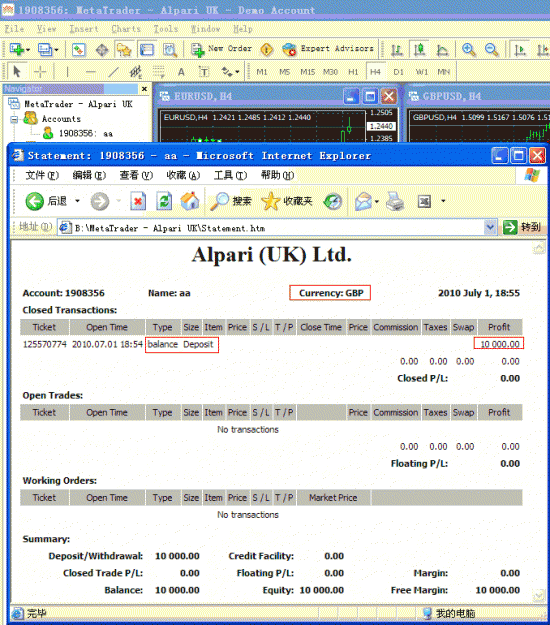Open the New Chart dropdown arrow
Screen dimensions: 550x625
(x=28, y=50)
